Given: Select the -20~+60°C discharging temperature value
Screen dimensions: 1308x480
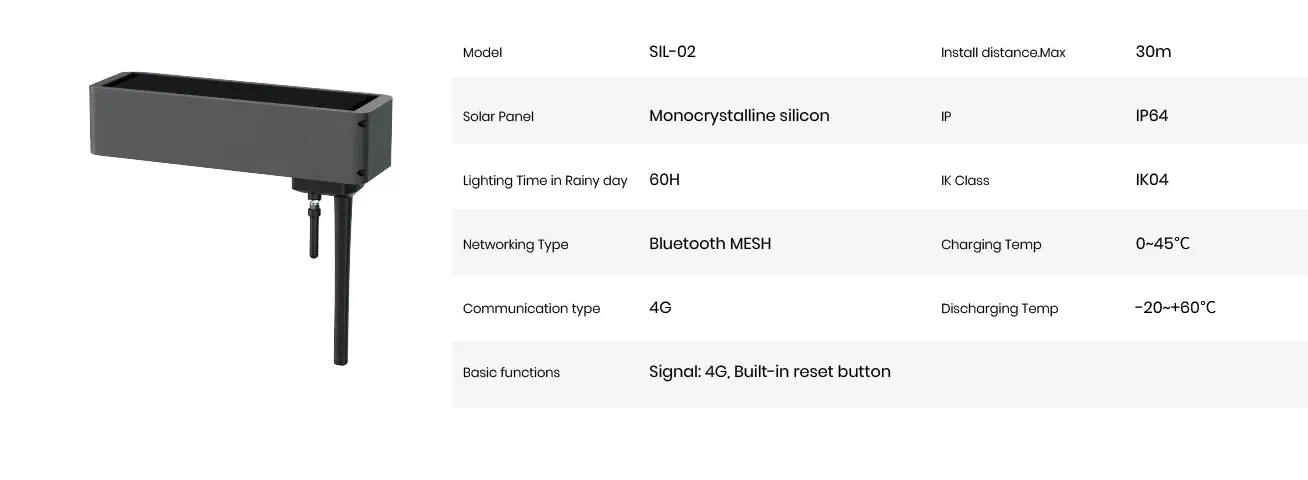Looking at the screenshot, I should tap(1175, 308).
